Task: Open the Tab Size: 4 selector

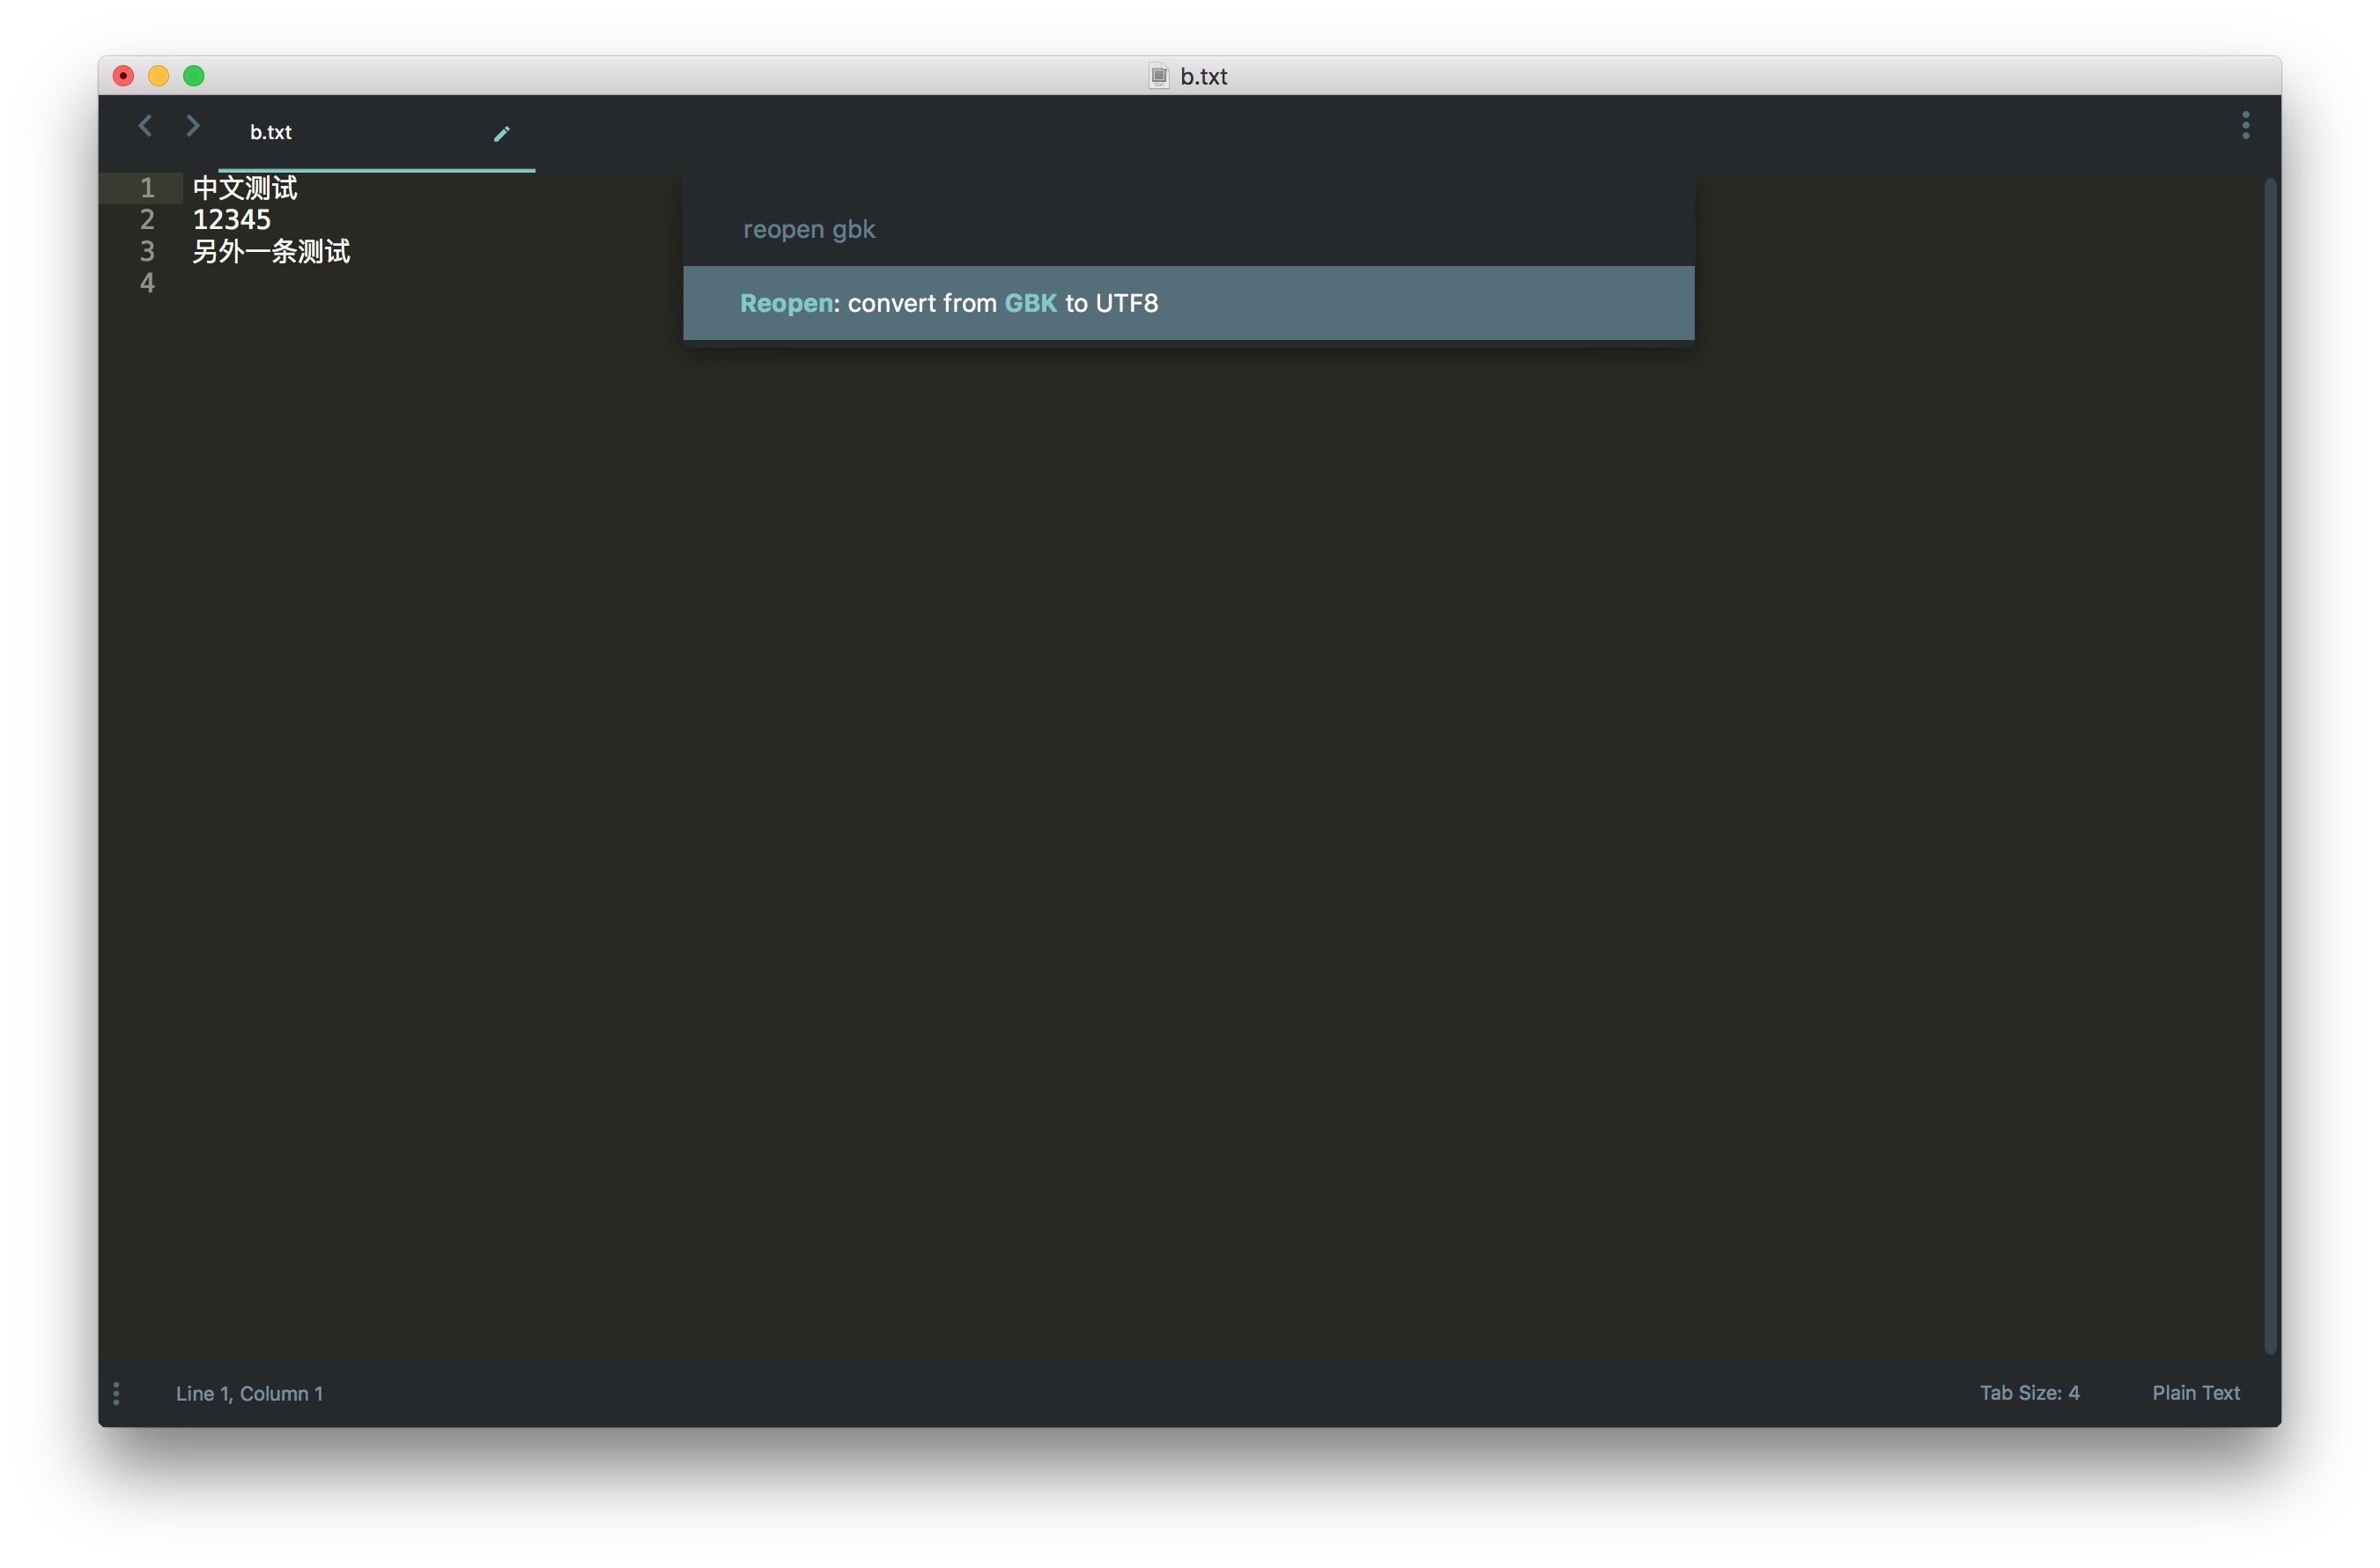Action: pyautogui.click(x=2029, y=1393)
